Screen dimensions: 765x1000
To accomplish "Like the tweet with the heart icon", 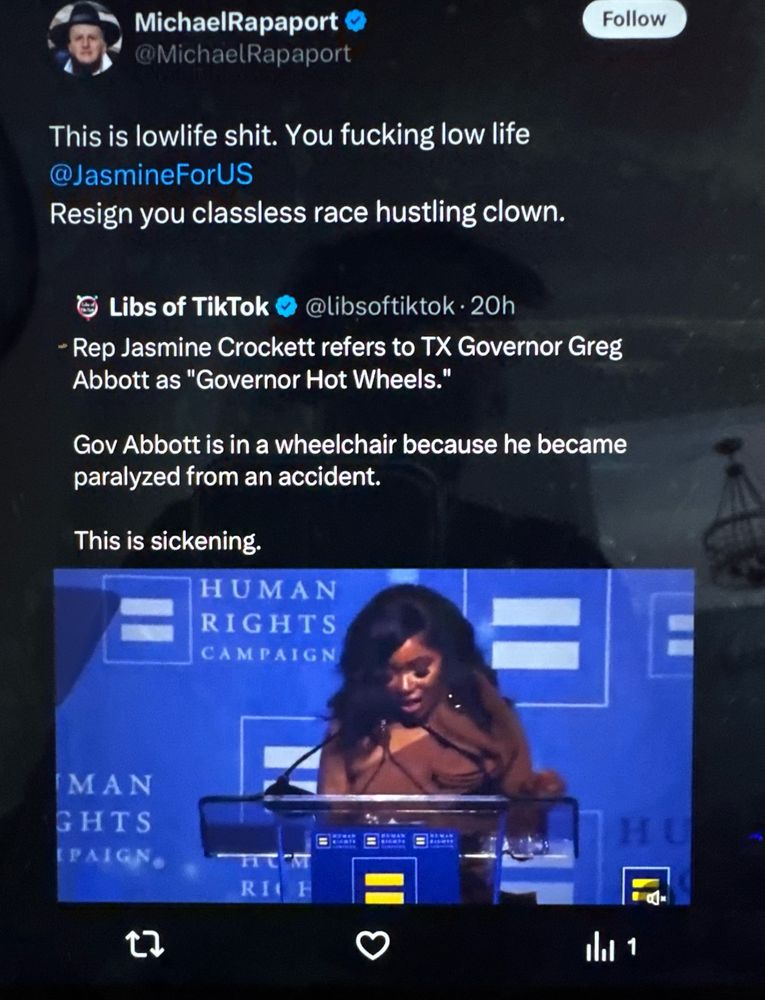I will [x=372, y=945].
